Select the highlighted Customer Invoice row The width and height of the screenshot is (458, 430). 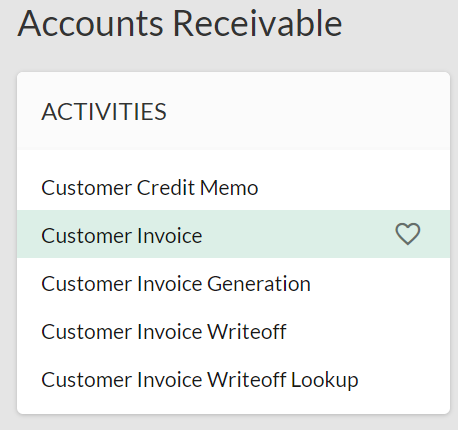click(x=233, y=234)
